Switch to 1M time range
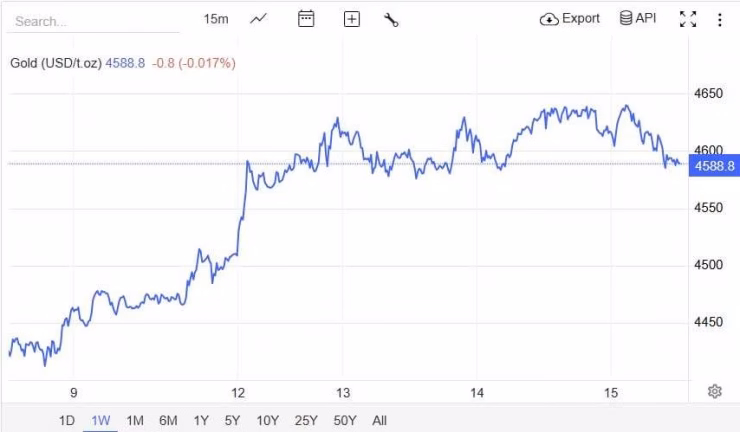740x432 pixels. pyautogui.click(x=135, y=420)
